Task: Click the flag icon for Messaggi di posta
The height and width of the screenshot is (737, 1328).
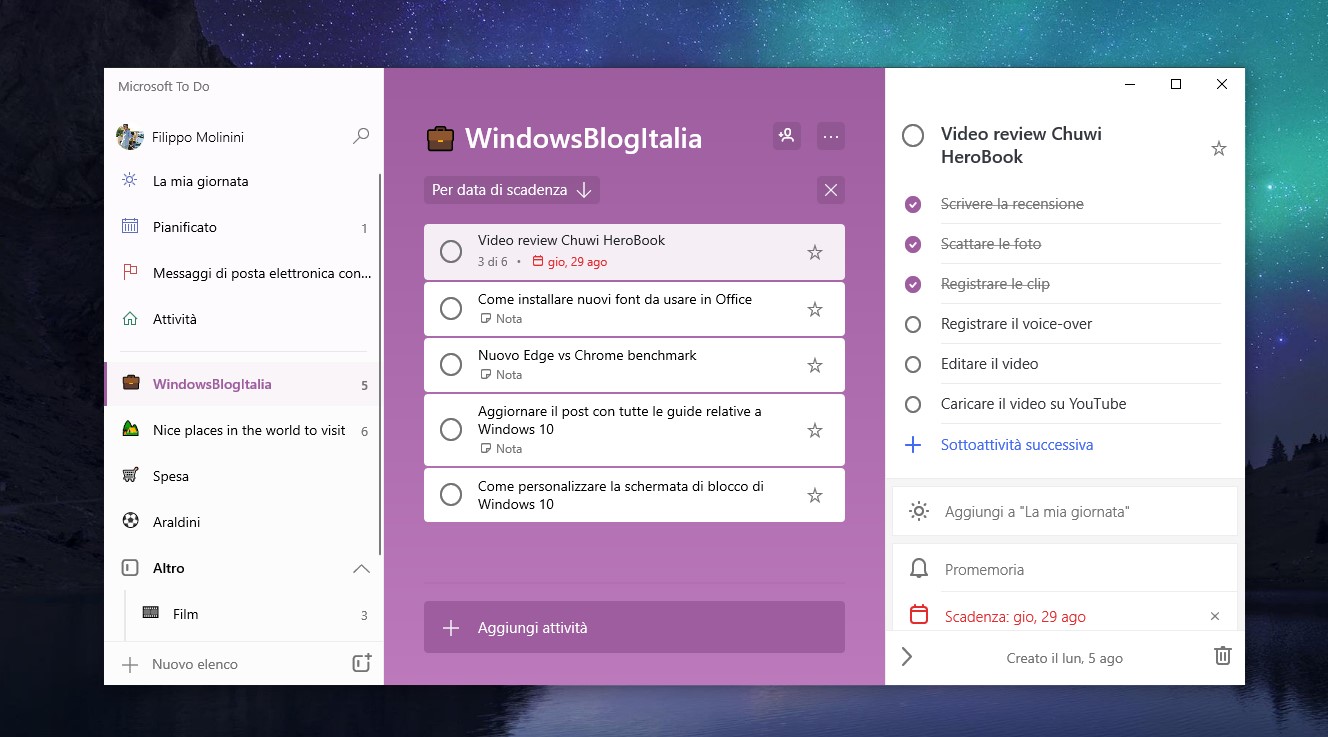Action: 130,273
